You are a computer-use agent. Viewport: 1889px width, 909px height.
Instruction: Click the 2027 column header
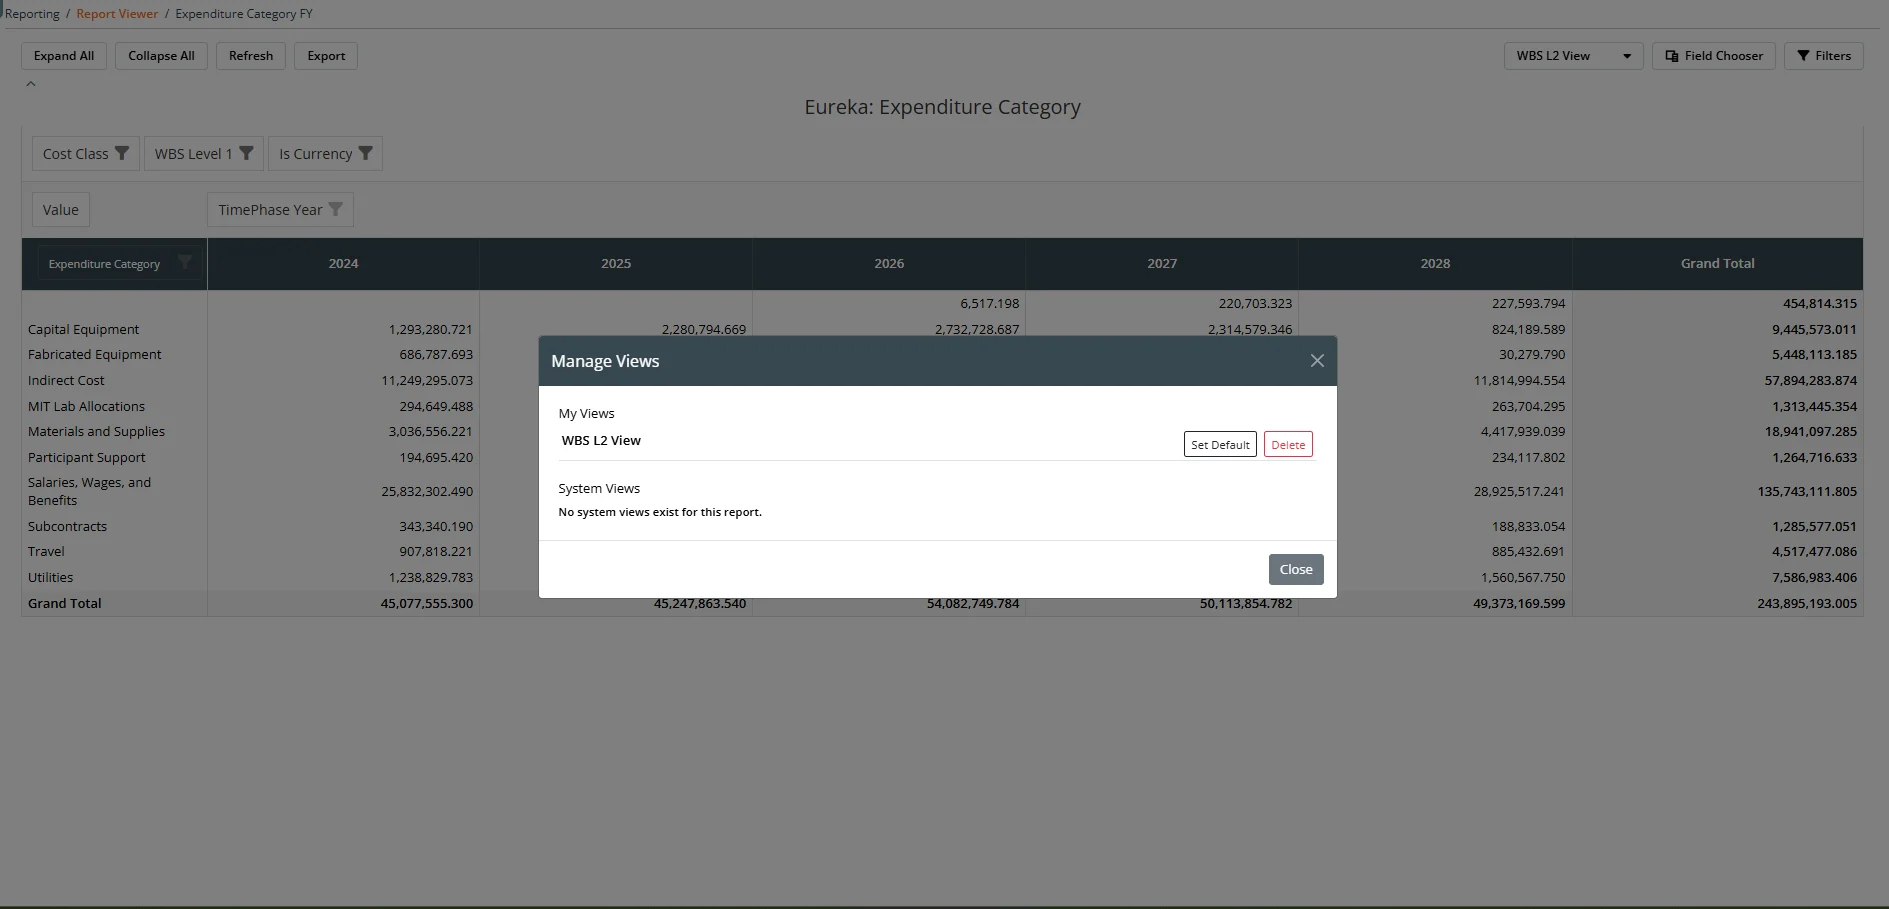click(x=1162, y=263)
